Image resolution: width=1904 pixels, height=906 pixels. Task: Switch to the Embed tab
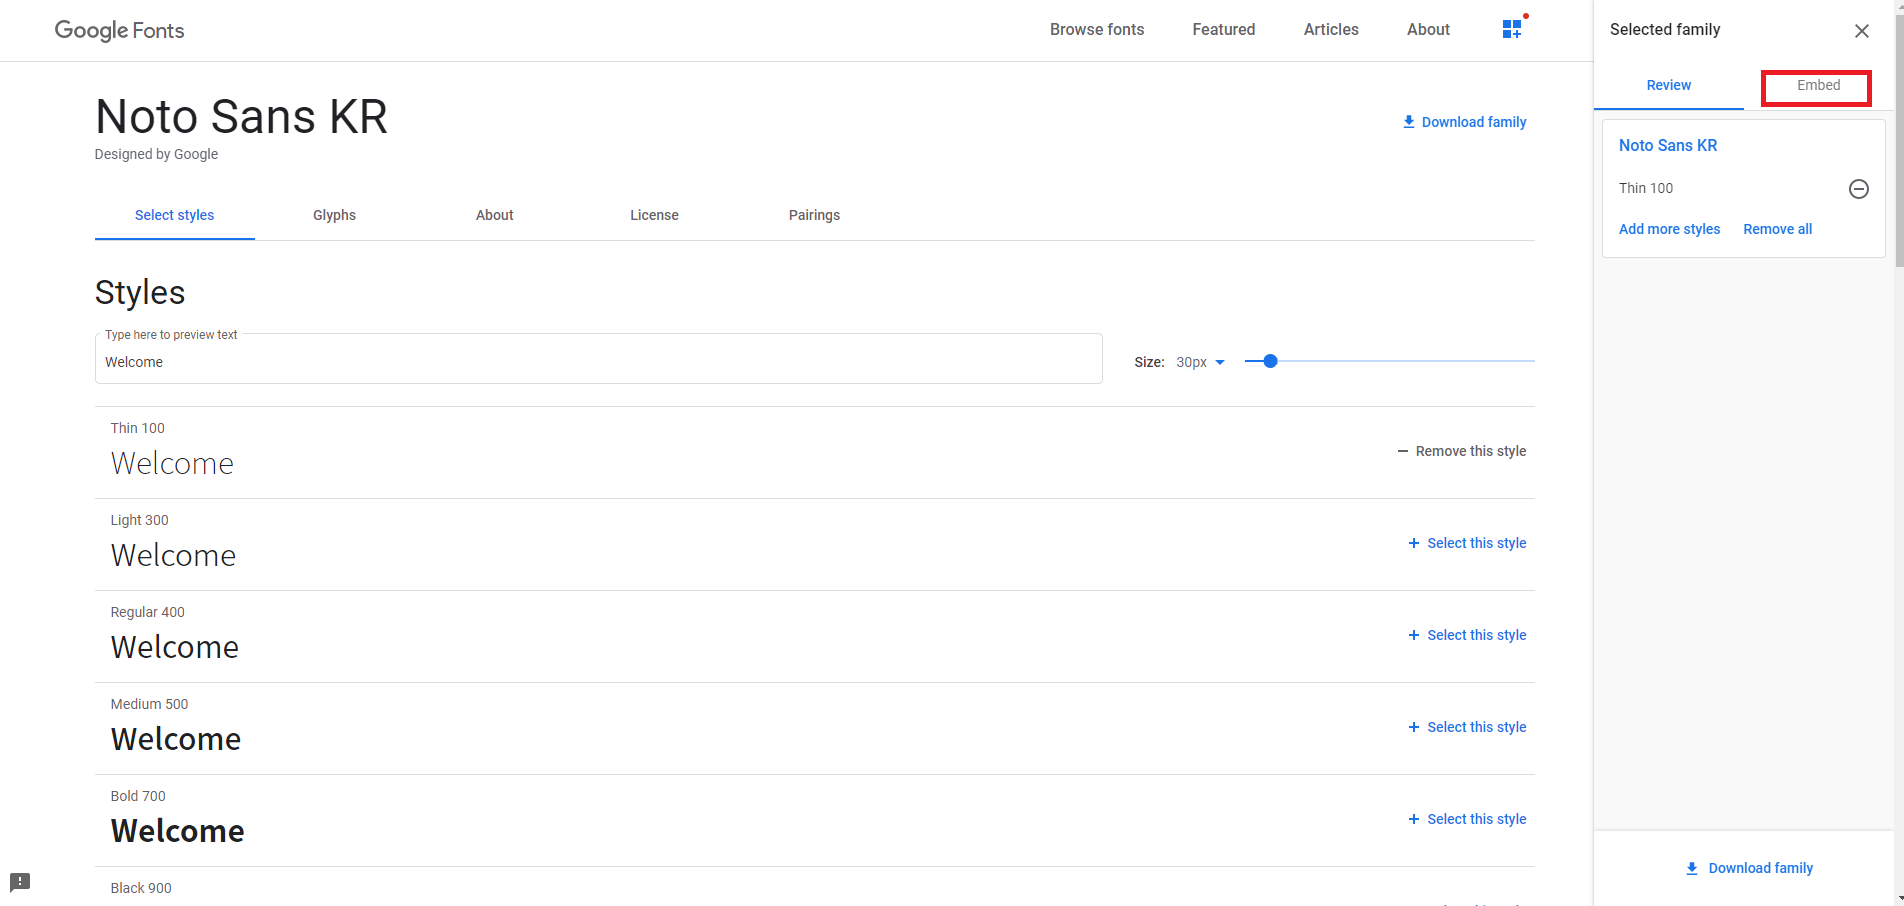[x=1817, y=86]
